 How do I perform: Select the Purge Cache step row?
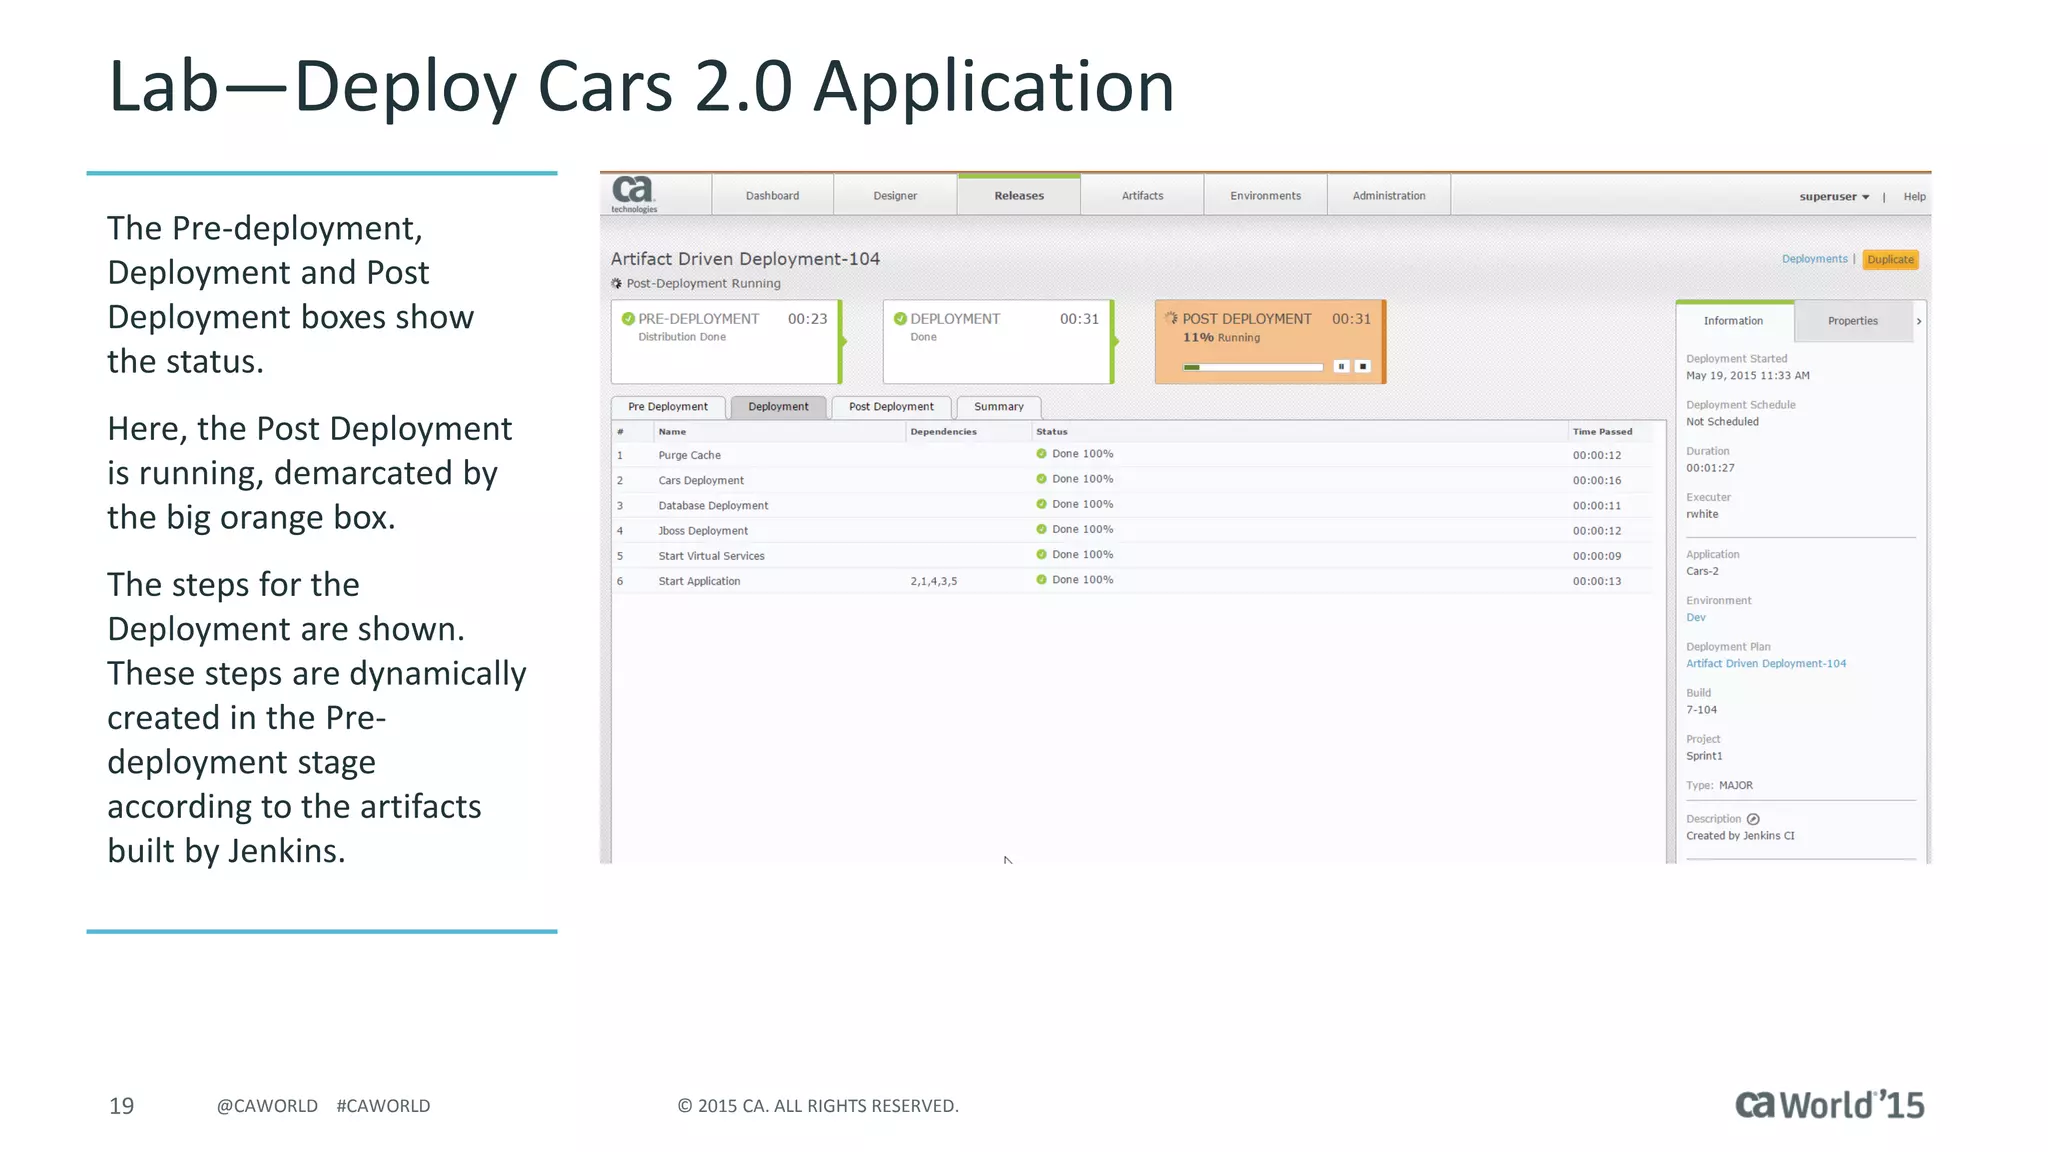point(1133,455)
